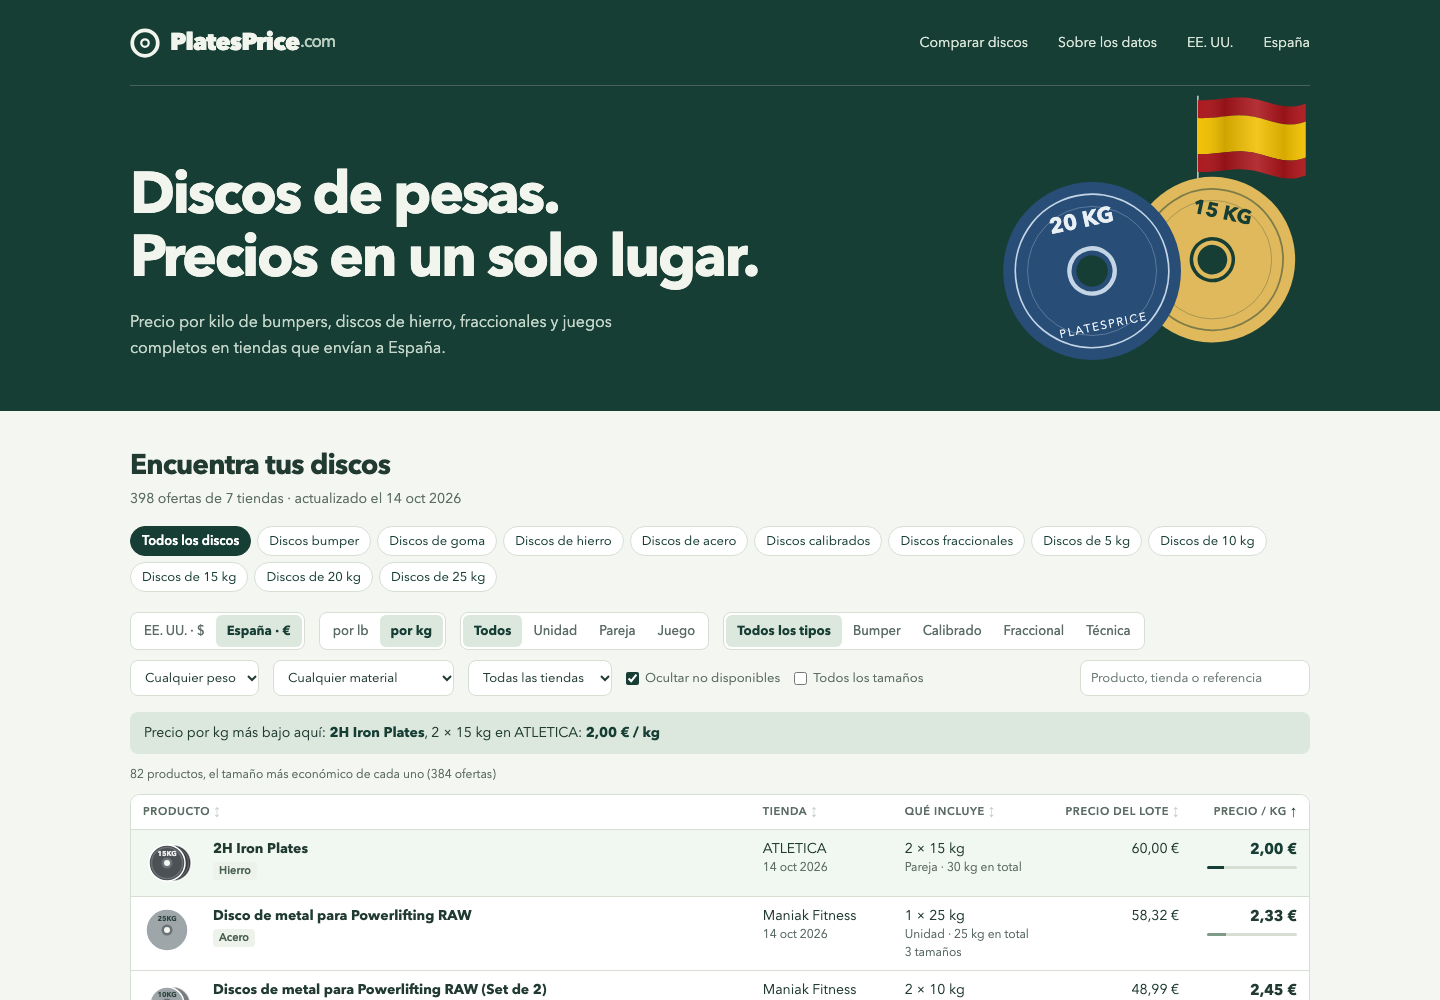Click the 20 KG blue plate illustration
The width and height of the screenshot is (1440, 1000).
click(1091, 270)
